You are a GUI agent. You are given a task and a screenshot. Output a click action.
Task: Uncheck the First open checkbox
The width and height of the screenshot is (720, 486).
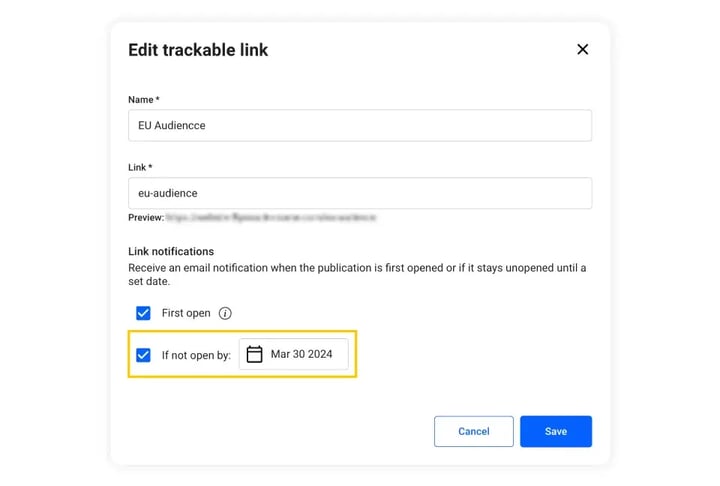click(x=143, y=313)
